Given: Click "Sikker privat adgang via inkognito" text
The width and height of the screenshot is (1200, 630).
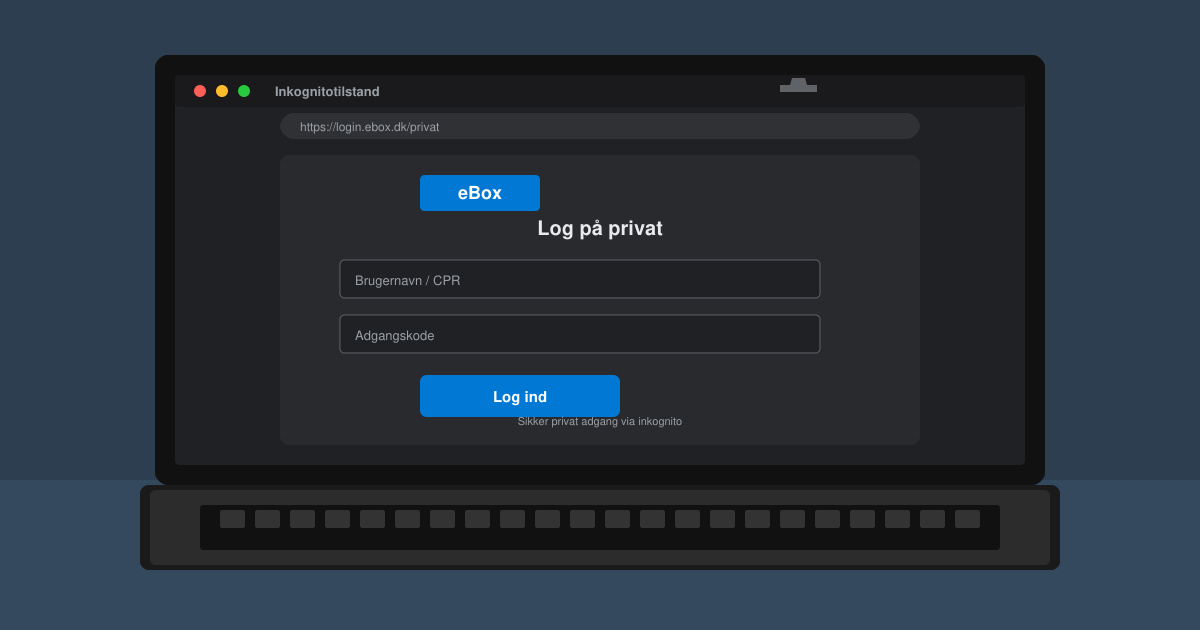Looking at the screenshot, I should click(x=600, y=421).
